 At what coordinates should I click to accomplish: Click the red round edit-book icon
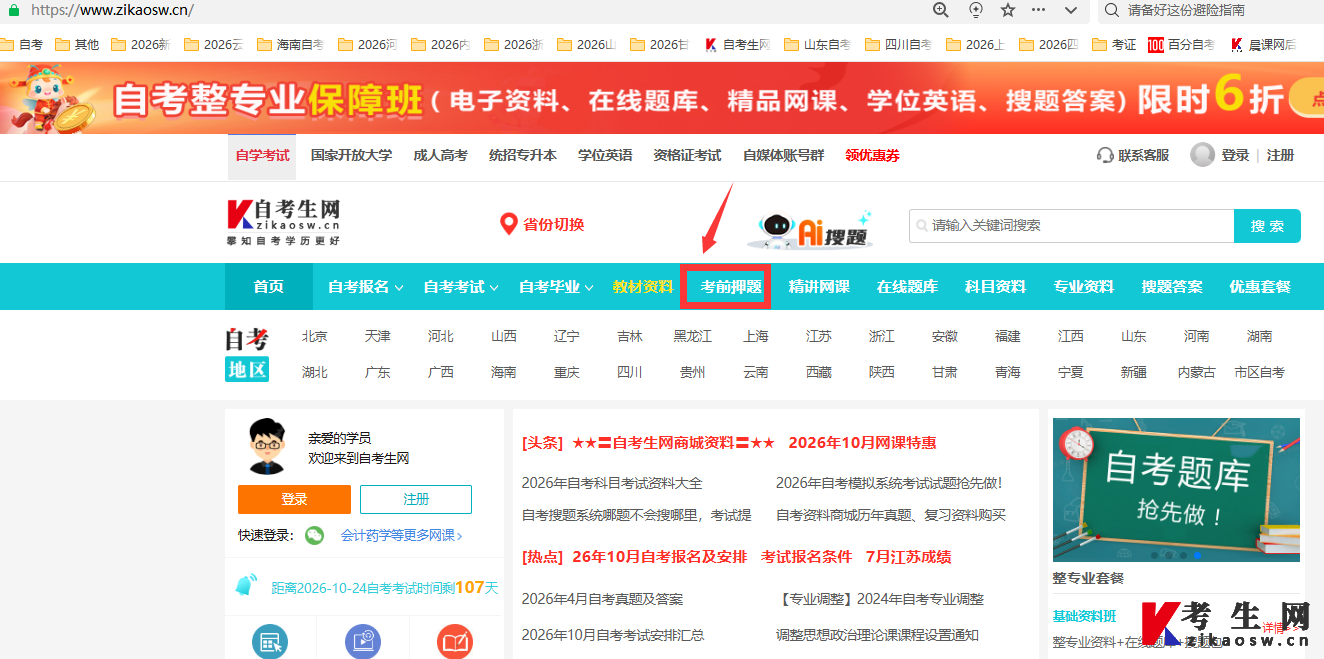click(x=456, y=641)
